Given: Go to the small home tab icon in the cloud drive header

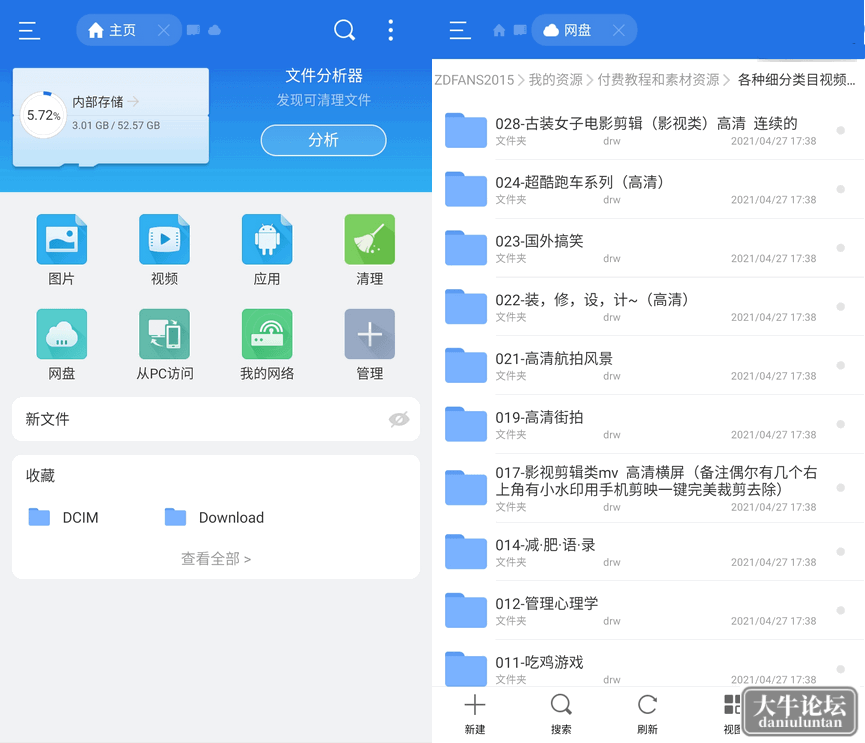Looking at the screenshot, I should tap(499, 30).
